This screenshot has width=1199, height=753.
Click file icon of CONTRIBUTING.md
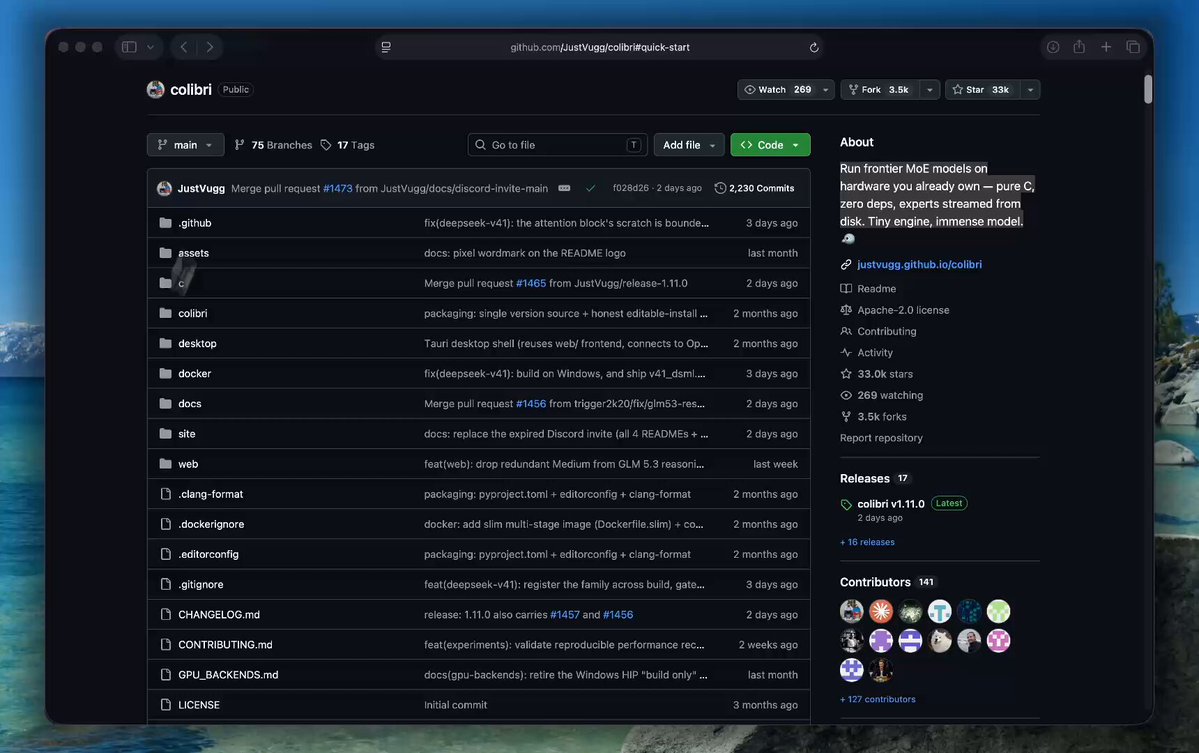165,644
